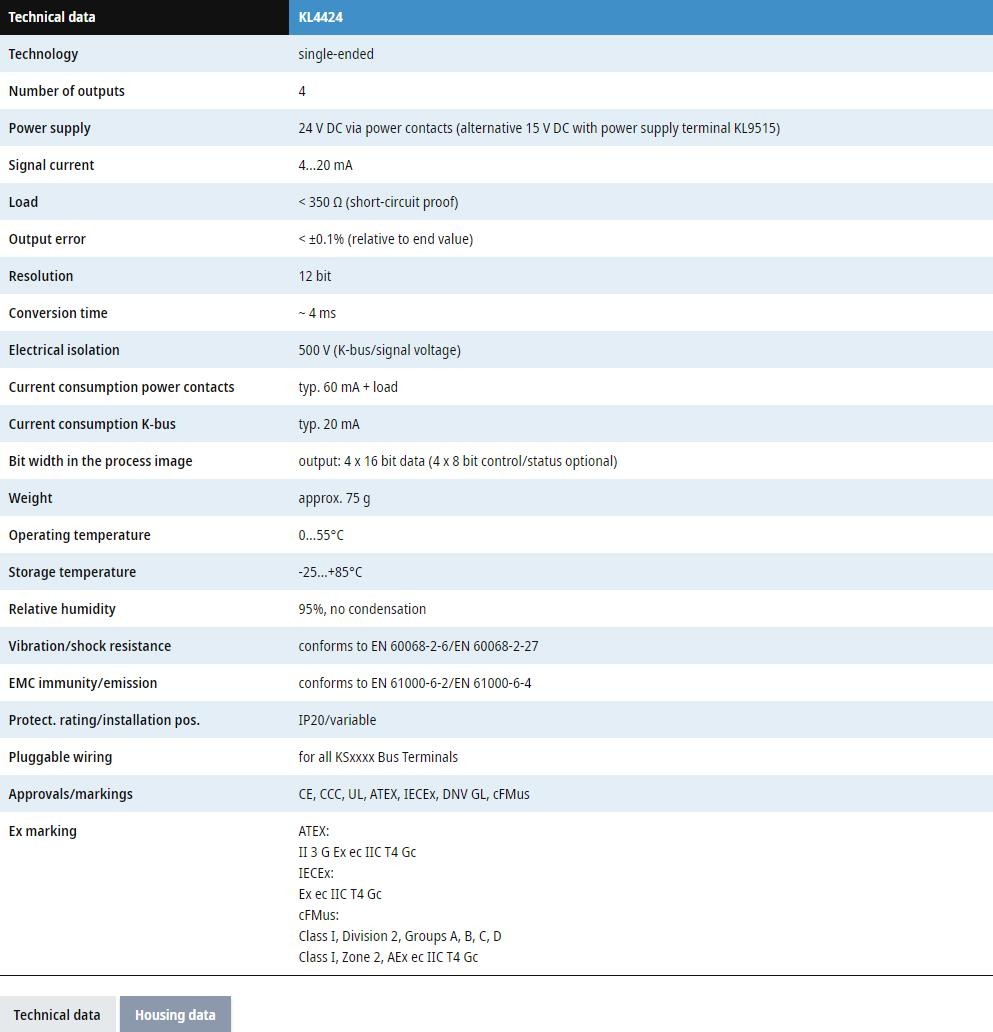Click the '< 350 Ω (short-circuit proof)' value

point(378,201)
